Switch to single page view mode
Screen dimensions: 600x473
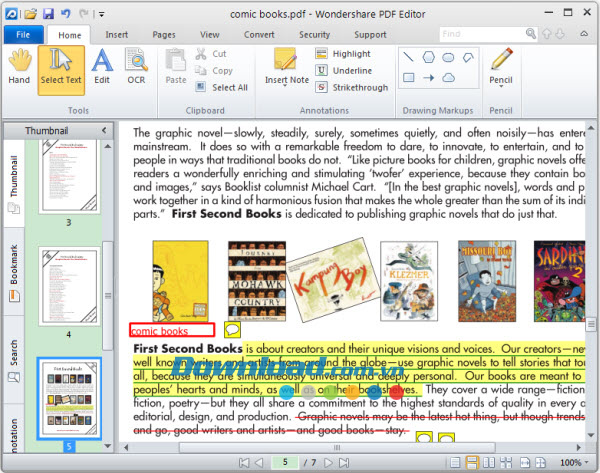coord(455,463)
